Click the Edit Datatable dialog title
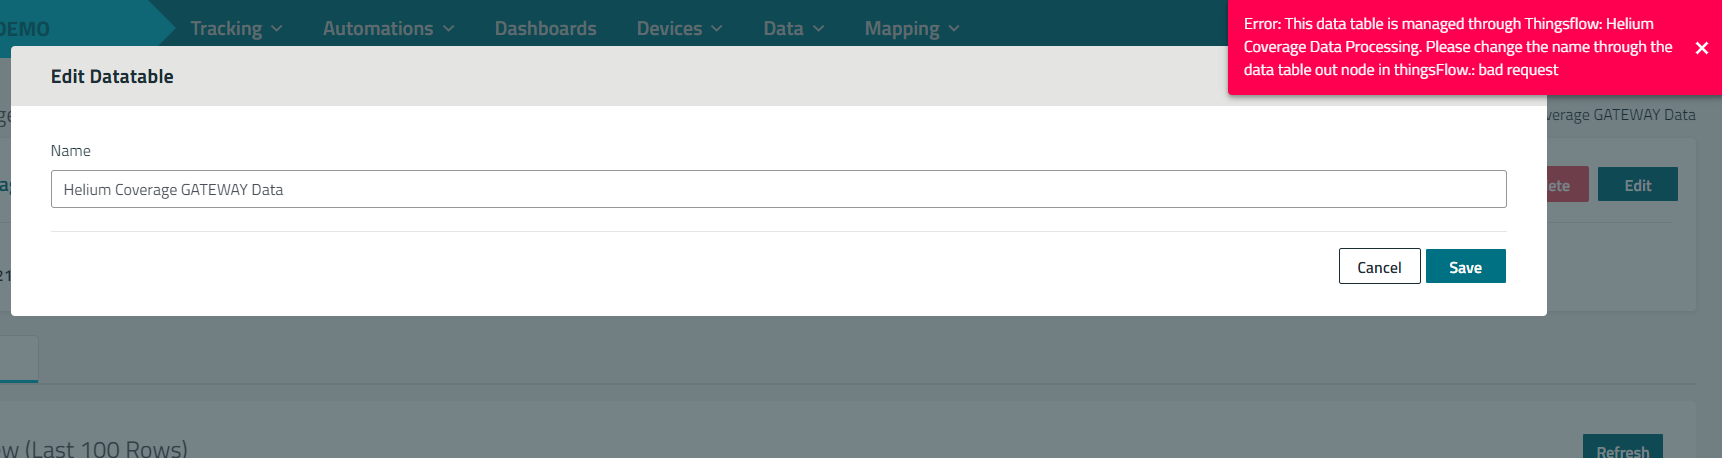This screenshot has width=1722, height=458. (x=112, y=77)
